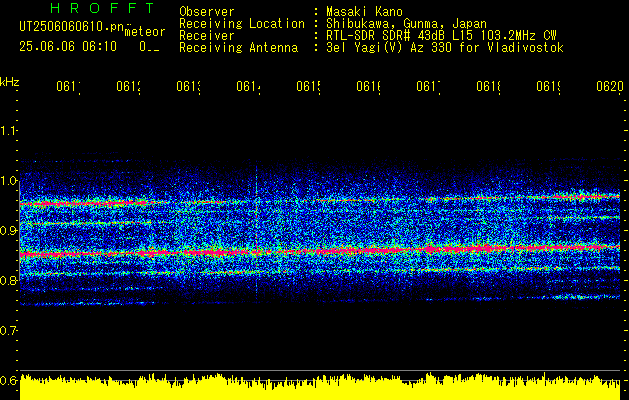Screen dimensions: 629x400
Task: Click the RTL-SDR SDR# 43dB receiver details
Action: click(441, 36)
